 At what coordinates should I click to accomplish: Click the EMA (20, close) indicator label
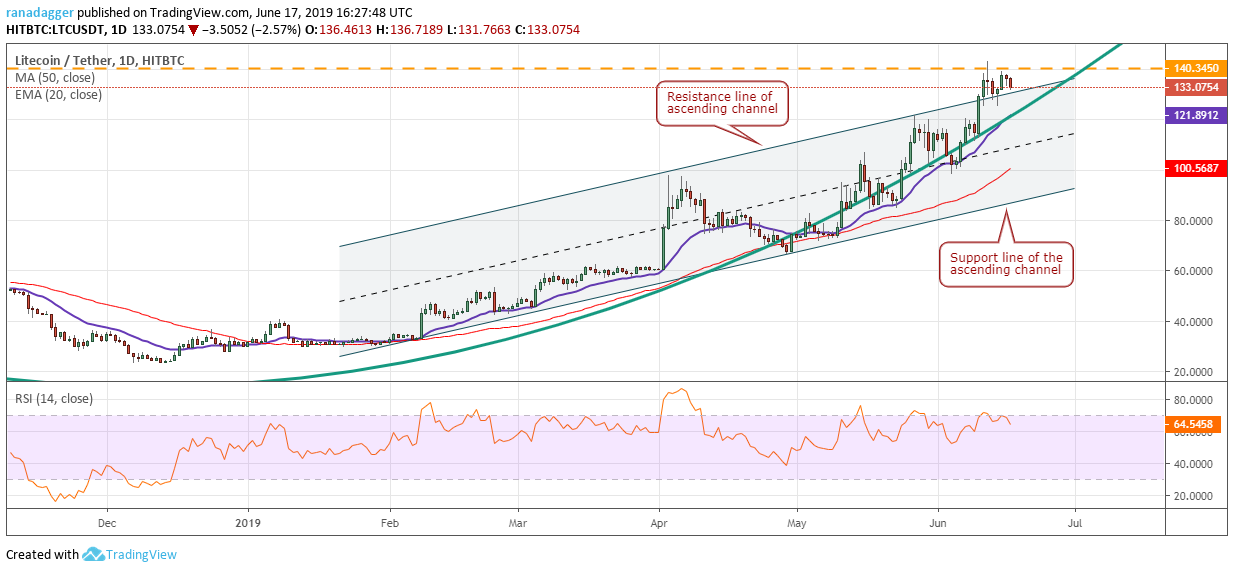[58, 94]
